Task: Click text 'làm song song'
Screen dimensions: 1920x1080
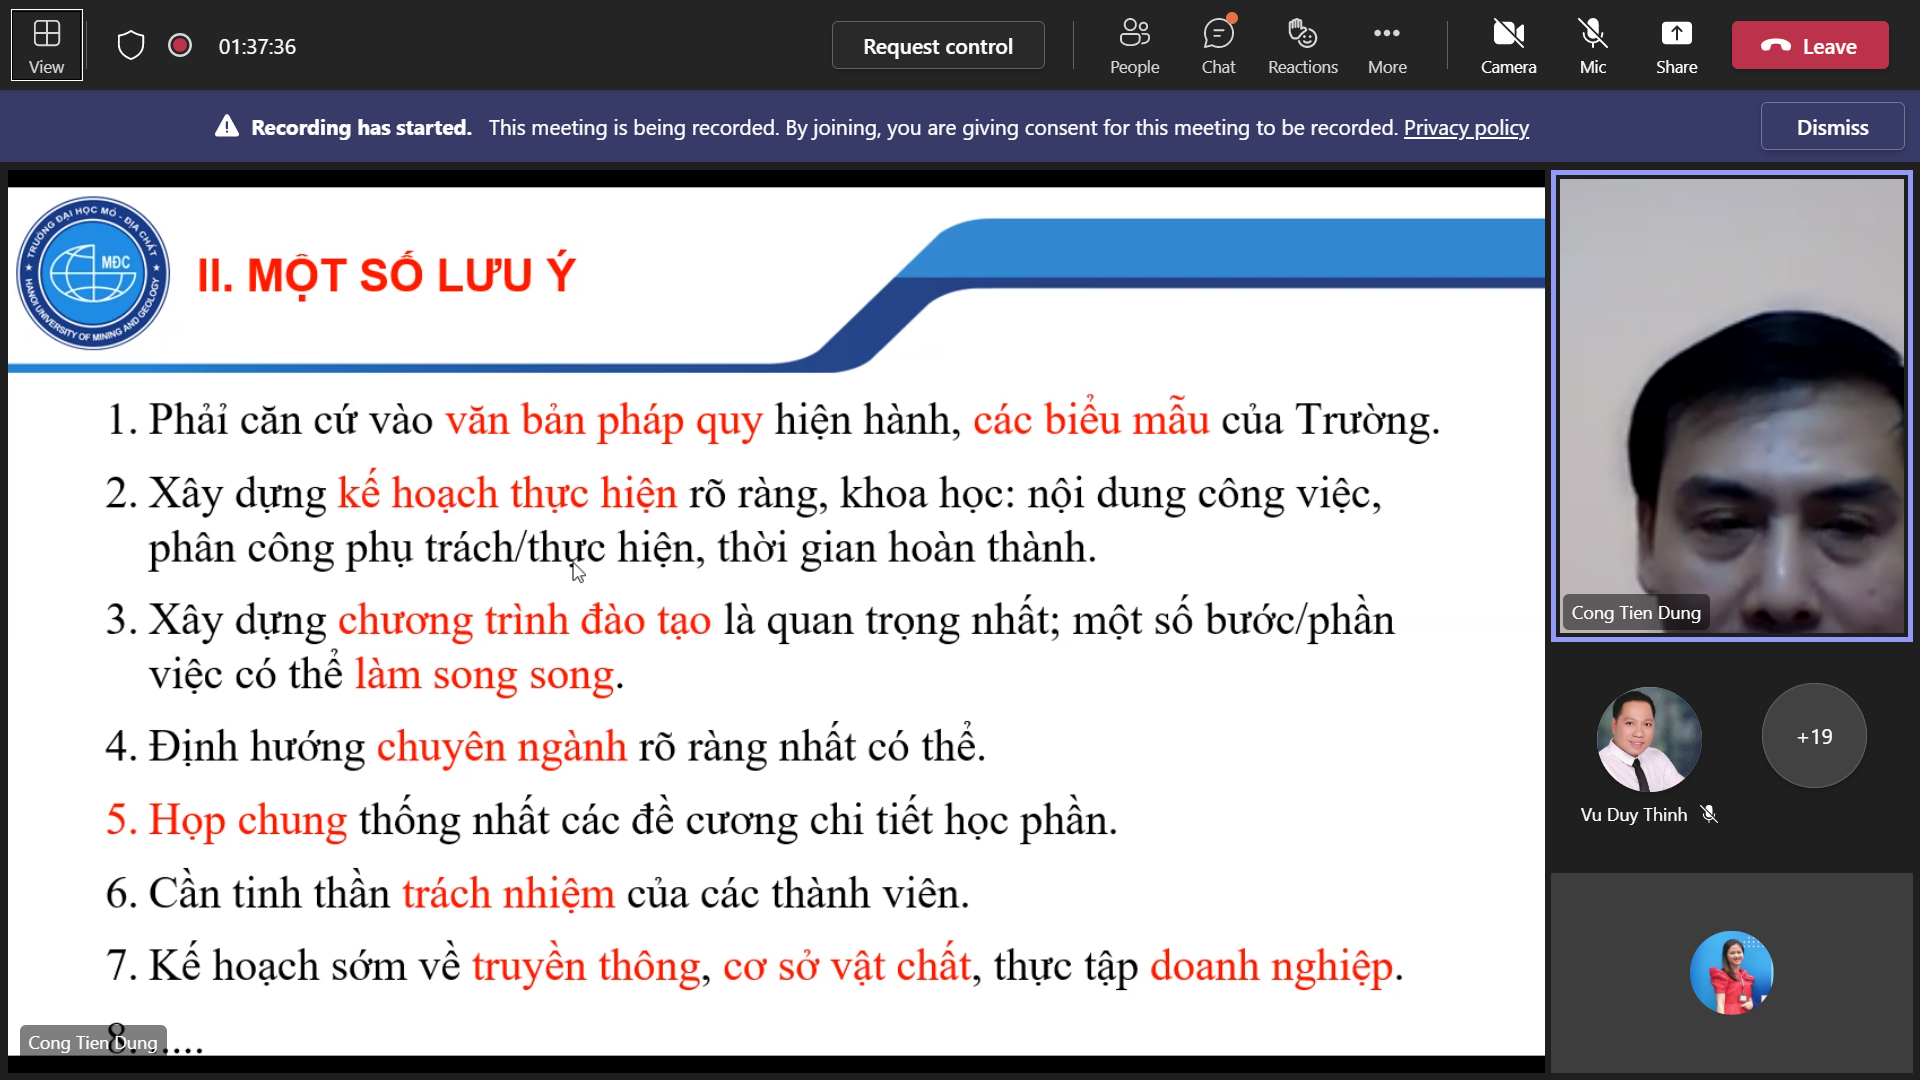Action: [484, 675]
